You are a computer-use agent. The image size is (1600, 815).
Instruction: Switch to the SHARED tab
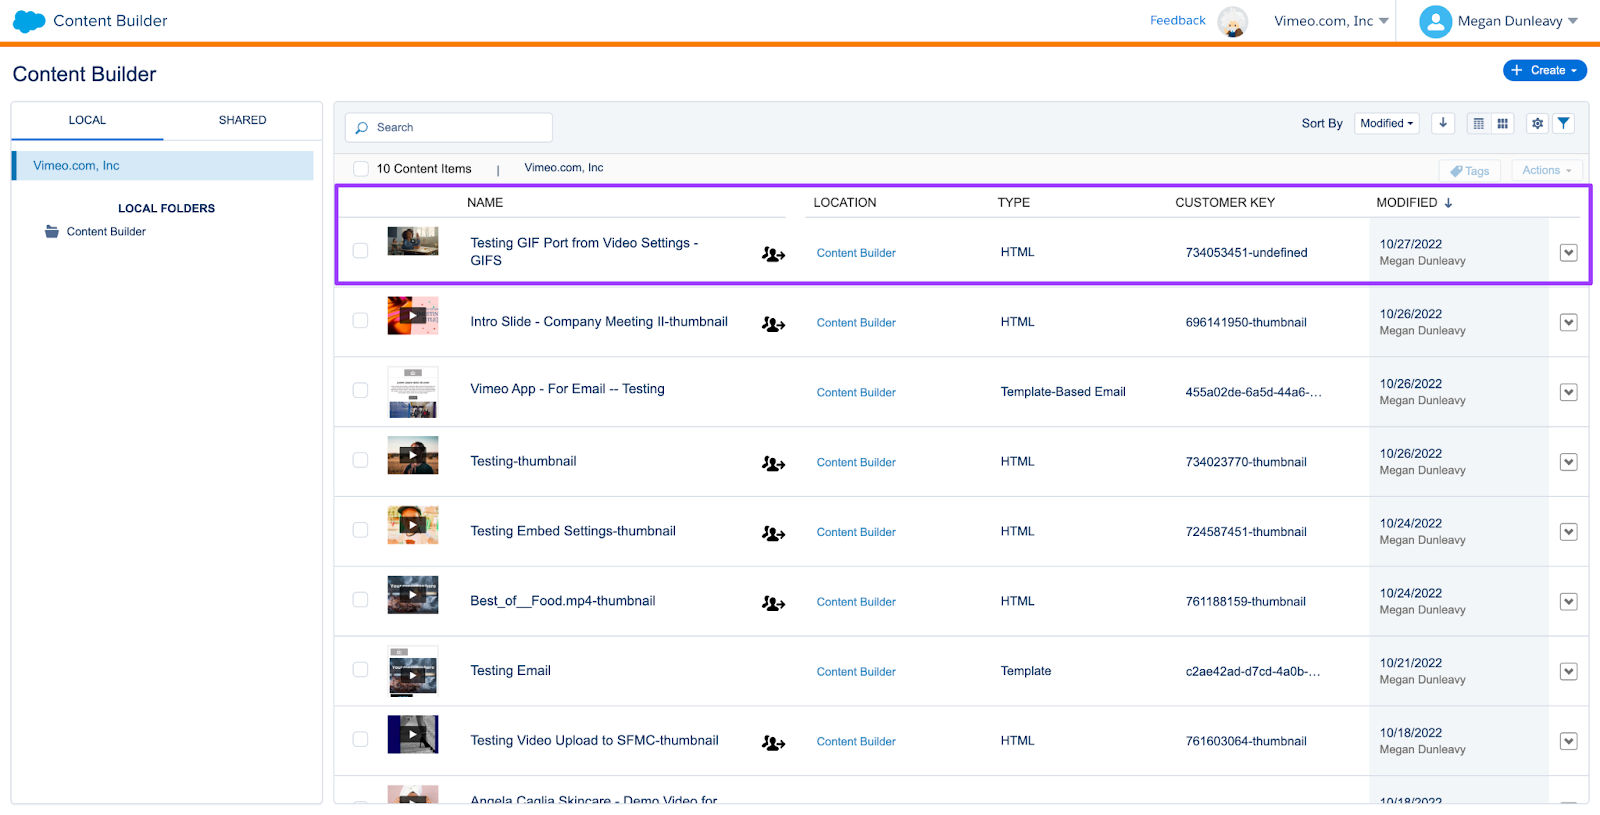(243, 120)
